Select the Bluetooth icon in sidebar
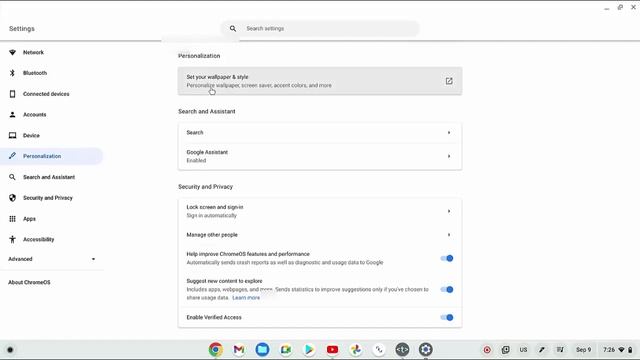640x360 pixels. tap(12, 73)
